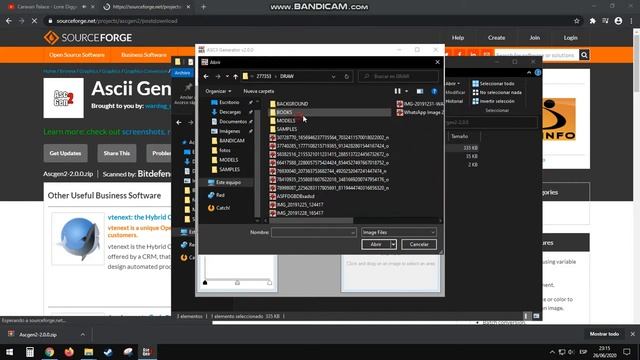Image resolution: width=640 pixels, height=360 pixels.
Task: Click the Cancelar button
Action: point(419,244)
